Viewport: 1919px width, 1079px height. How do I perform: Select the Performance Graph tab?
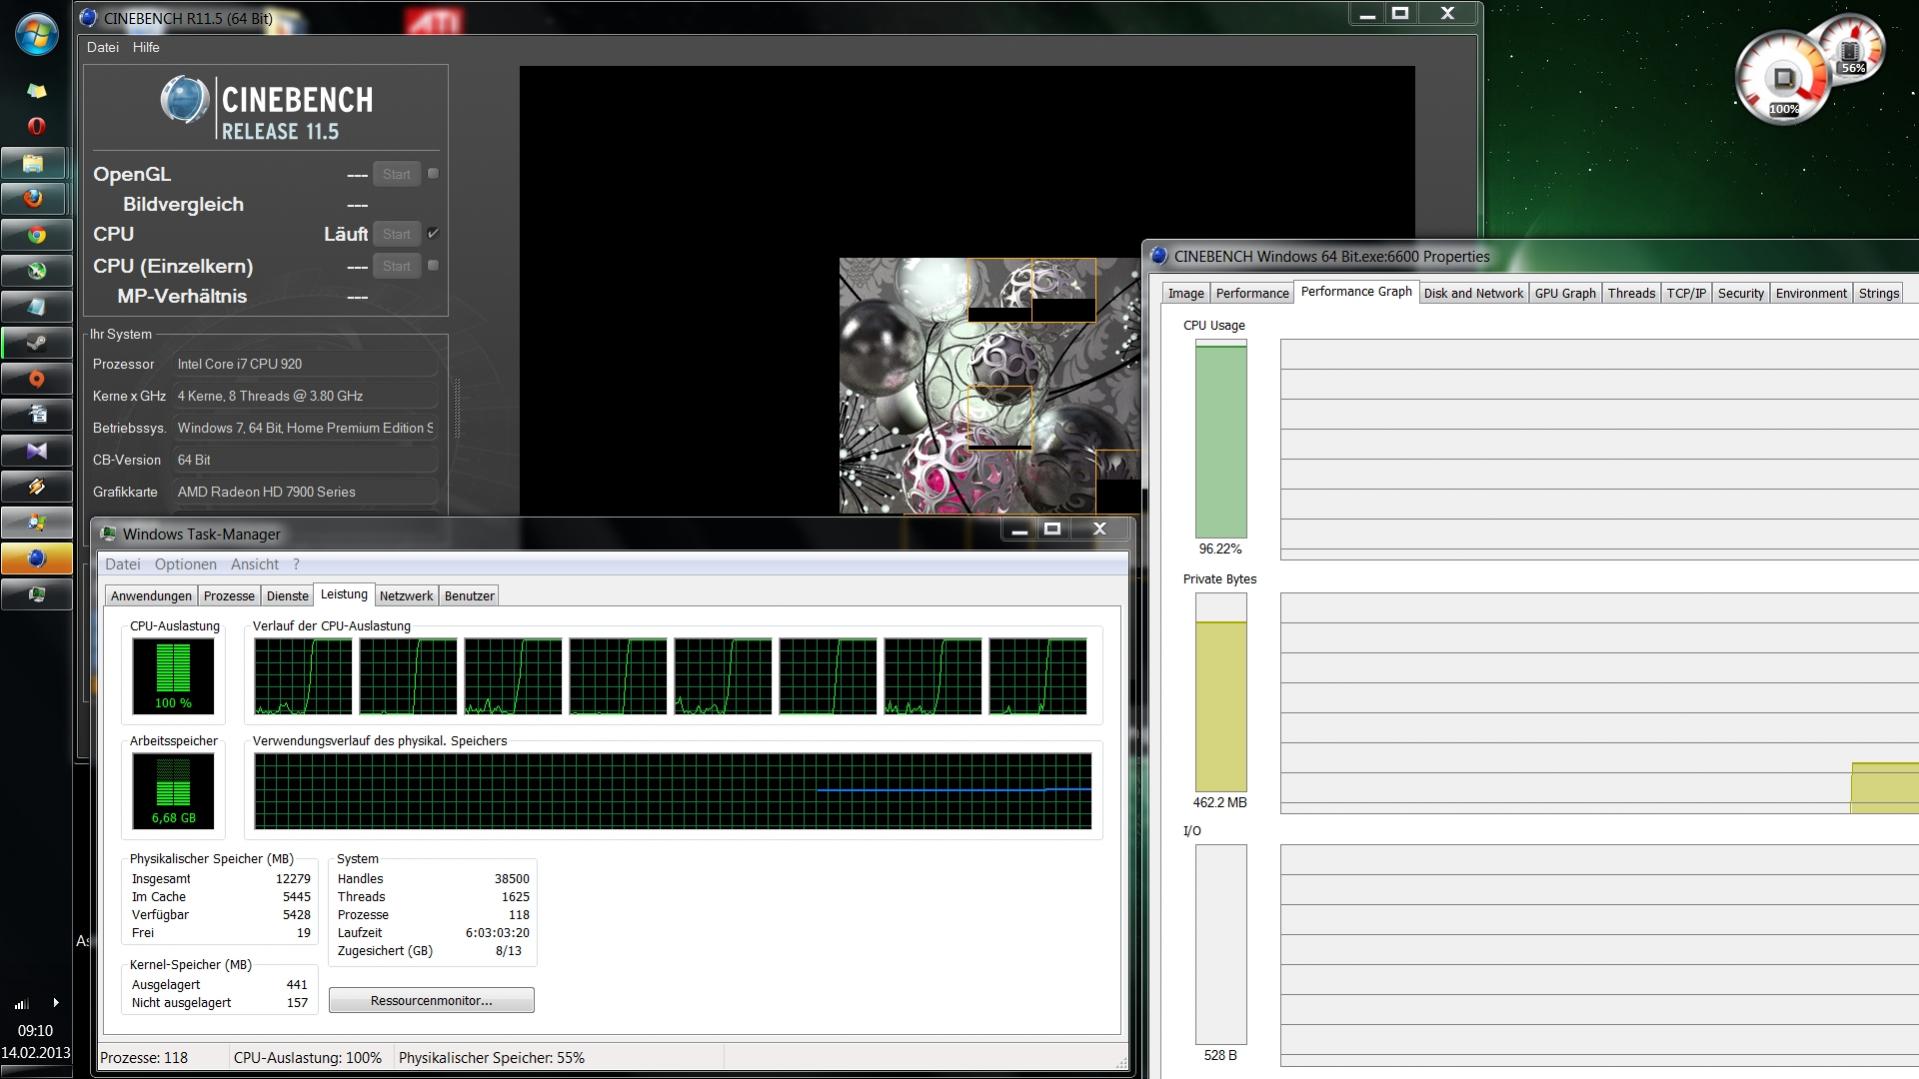pos(1356,291)
